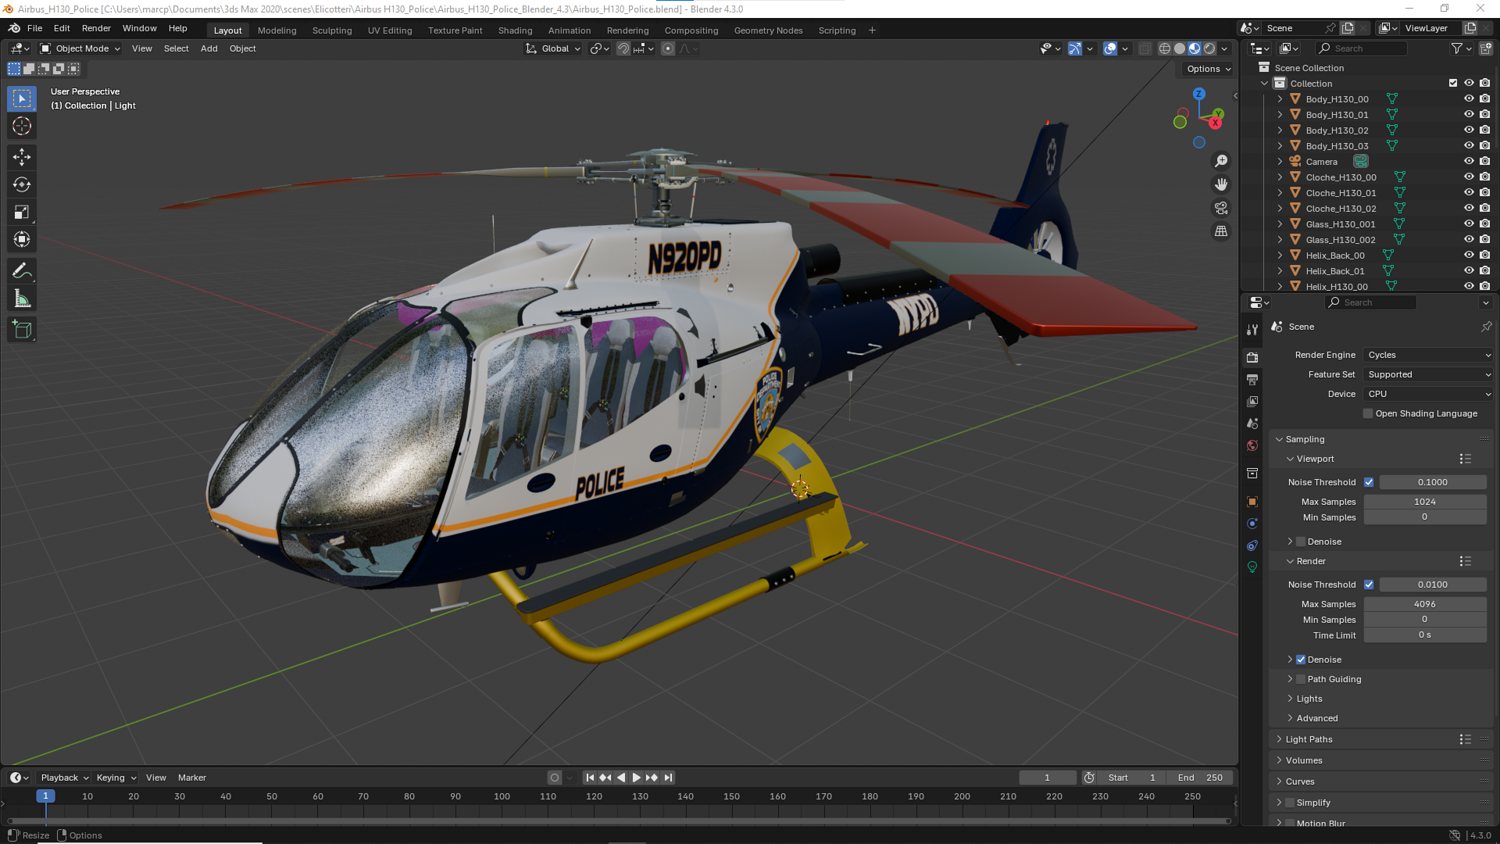Open the Edit menu
The height and width of the screenshot is (844, 1500).
click(x=62, y=29)
